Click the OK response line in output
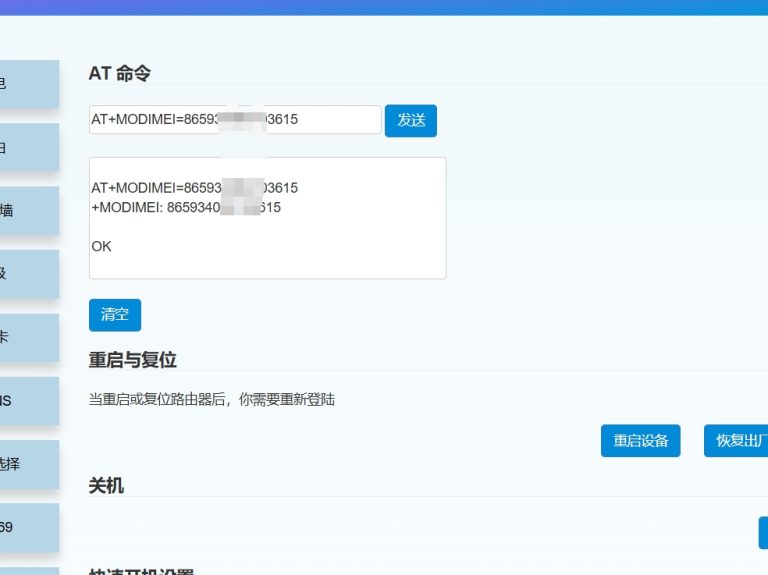 [x=102, y=246]
